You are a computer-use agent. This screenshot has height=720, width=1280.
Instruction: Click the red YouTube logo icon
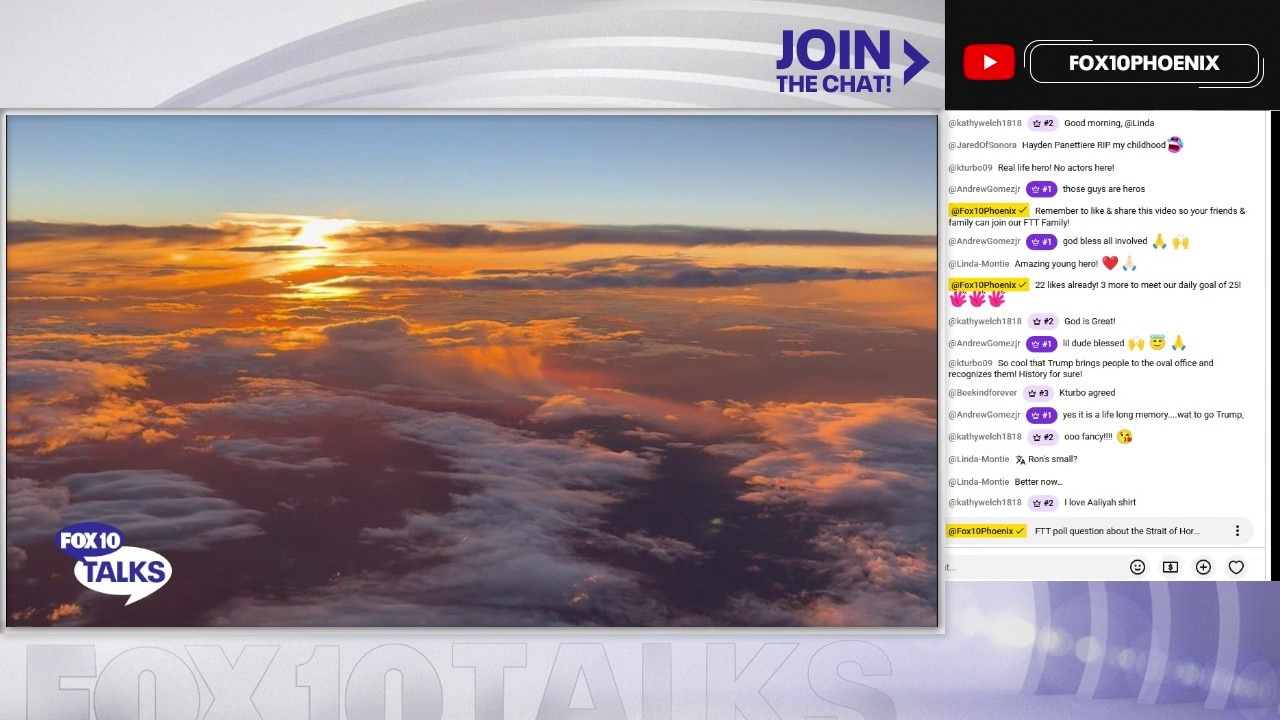coord(989,62)
